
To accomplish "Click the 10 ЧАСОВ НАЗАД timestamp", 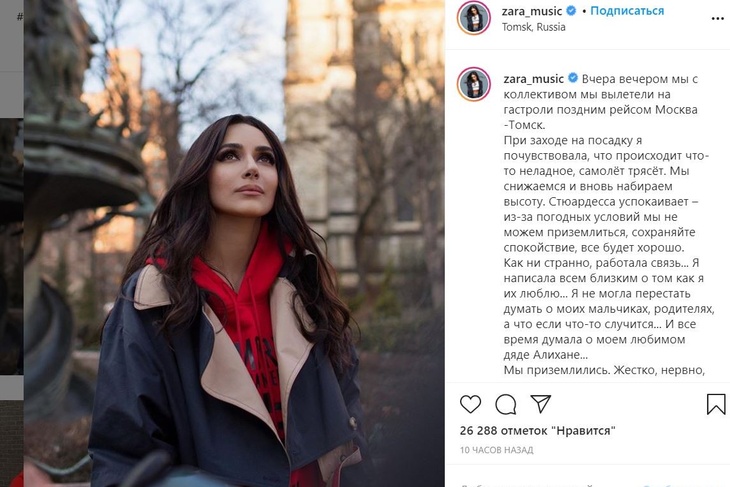I will tap(496, 450).
